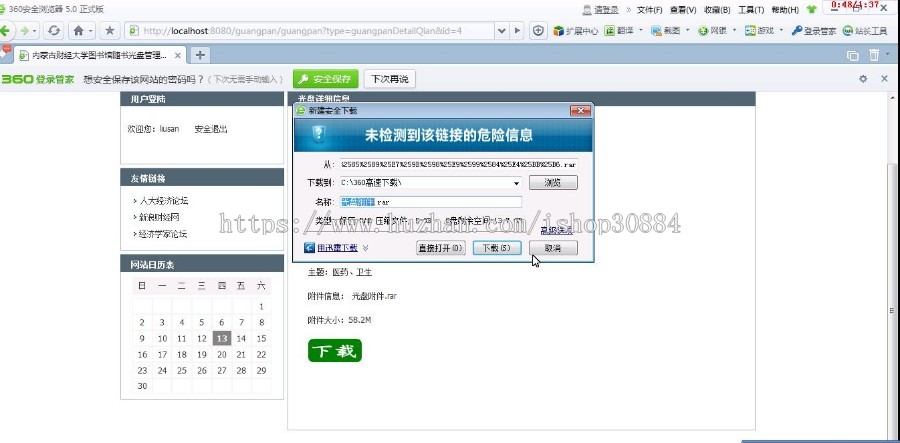900x443 pixels.
Task: Open the 帮助(H) menu
Action: 785,10
